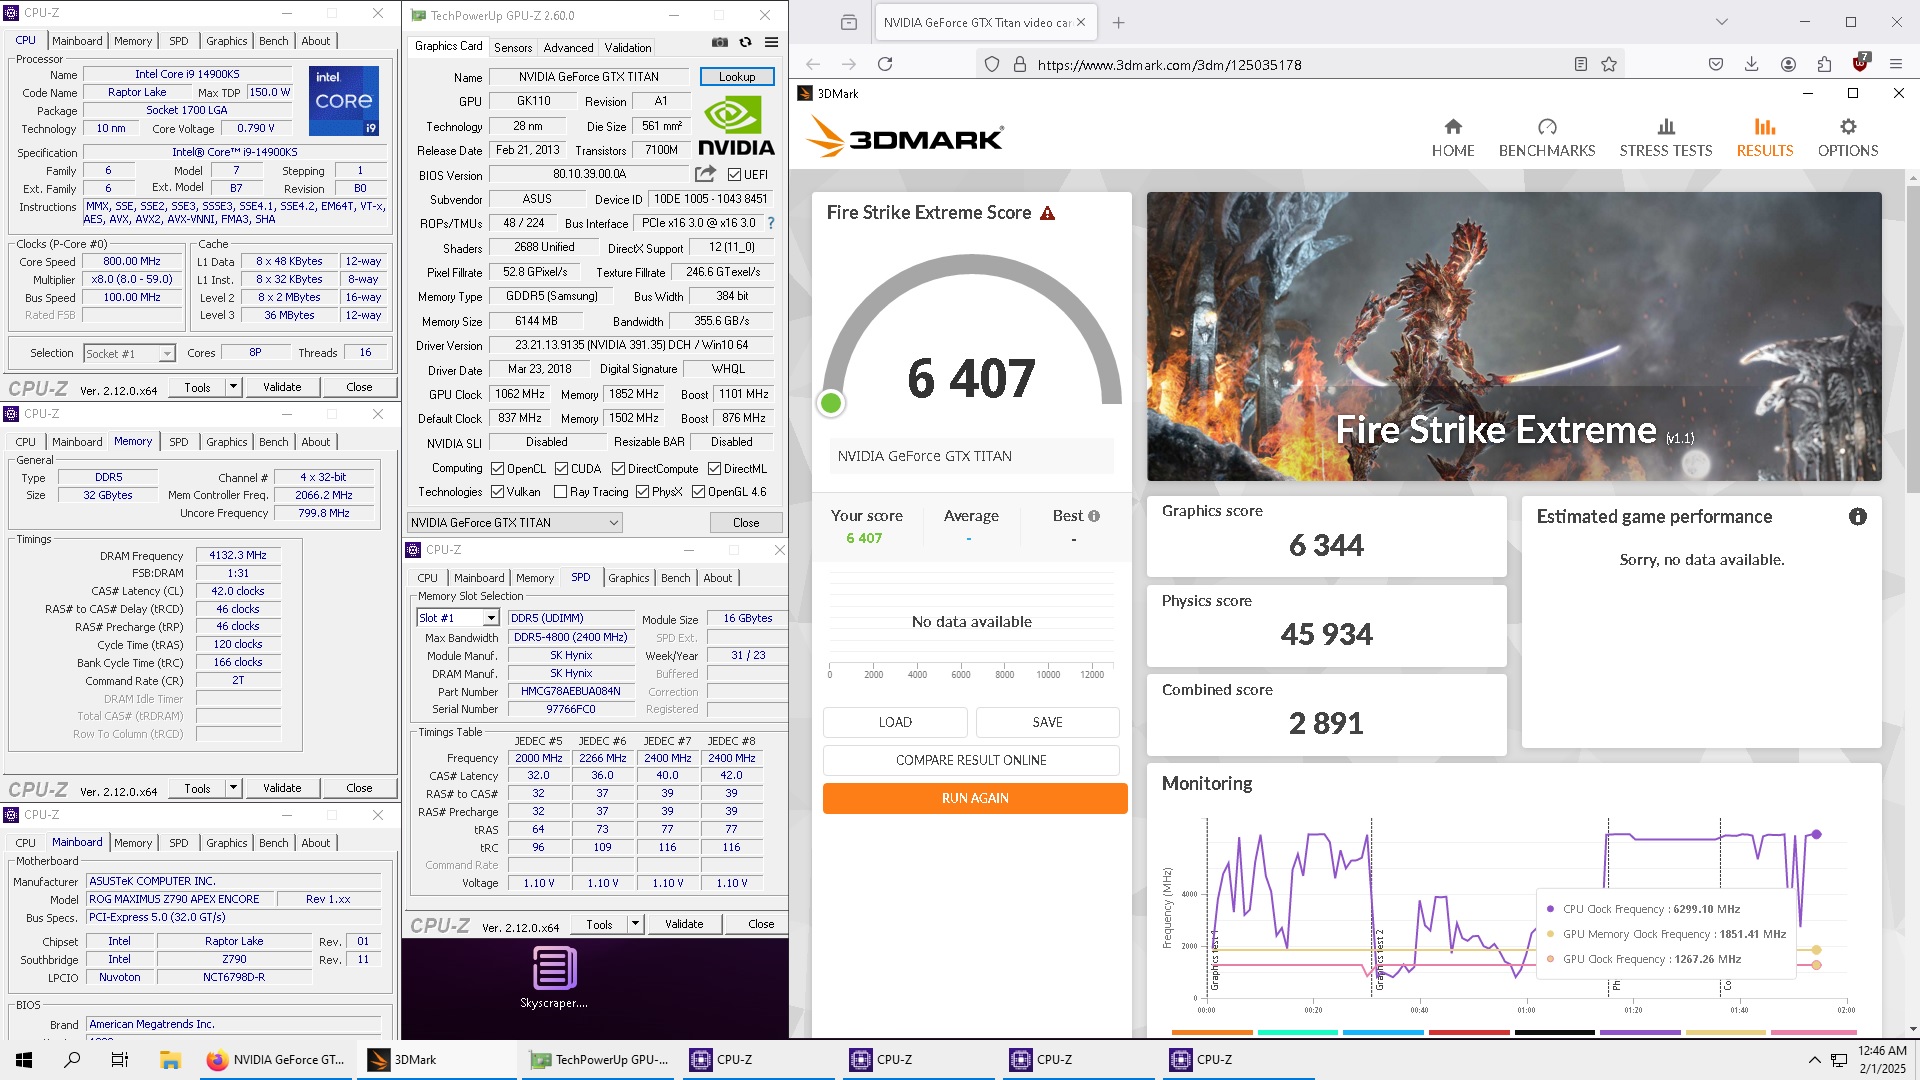Open a new browser tab
The image size is (1920, 1080).
coord(1118,22)
